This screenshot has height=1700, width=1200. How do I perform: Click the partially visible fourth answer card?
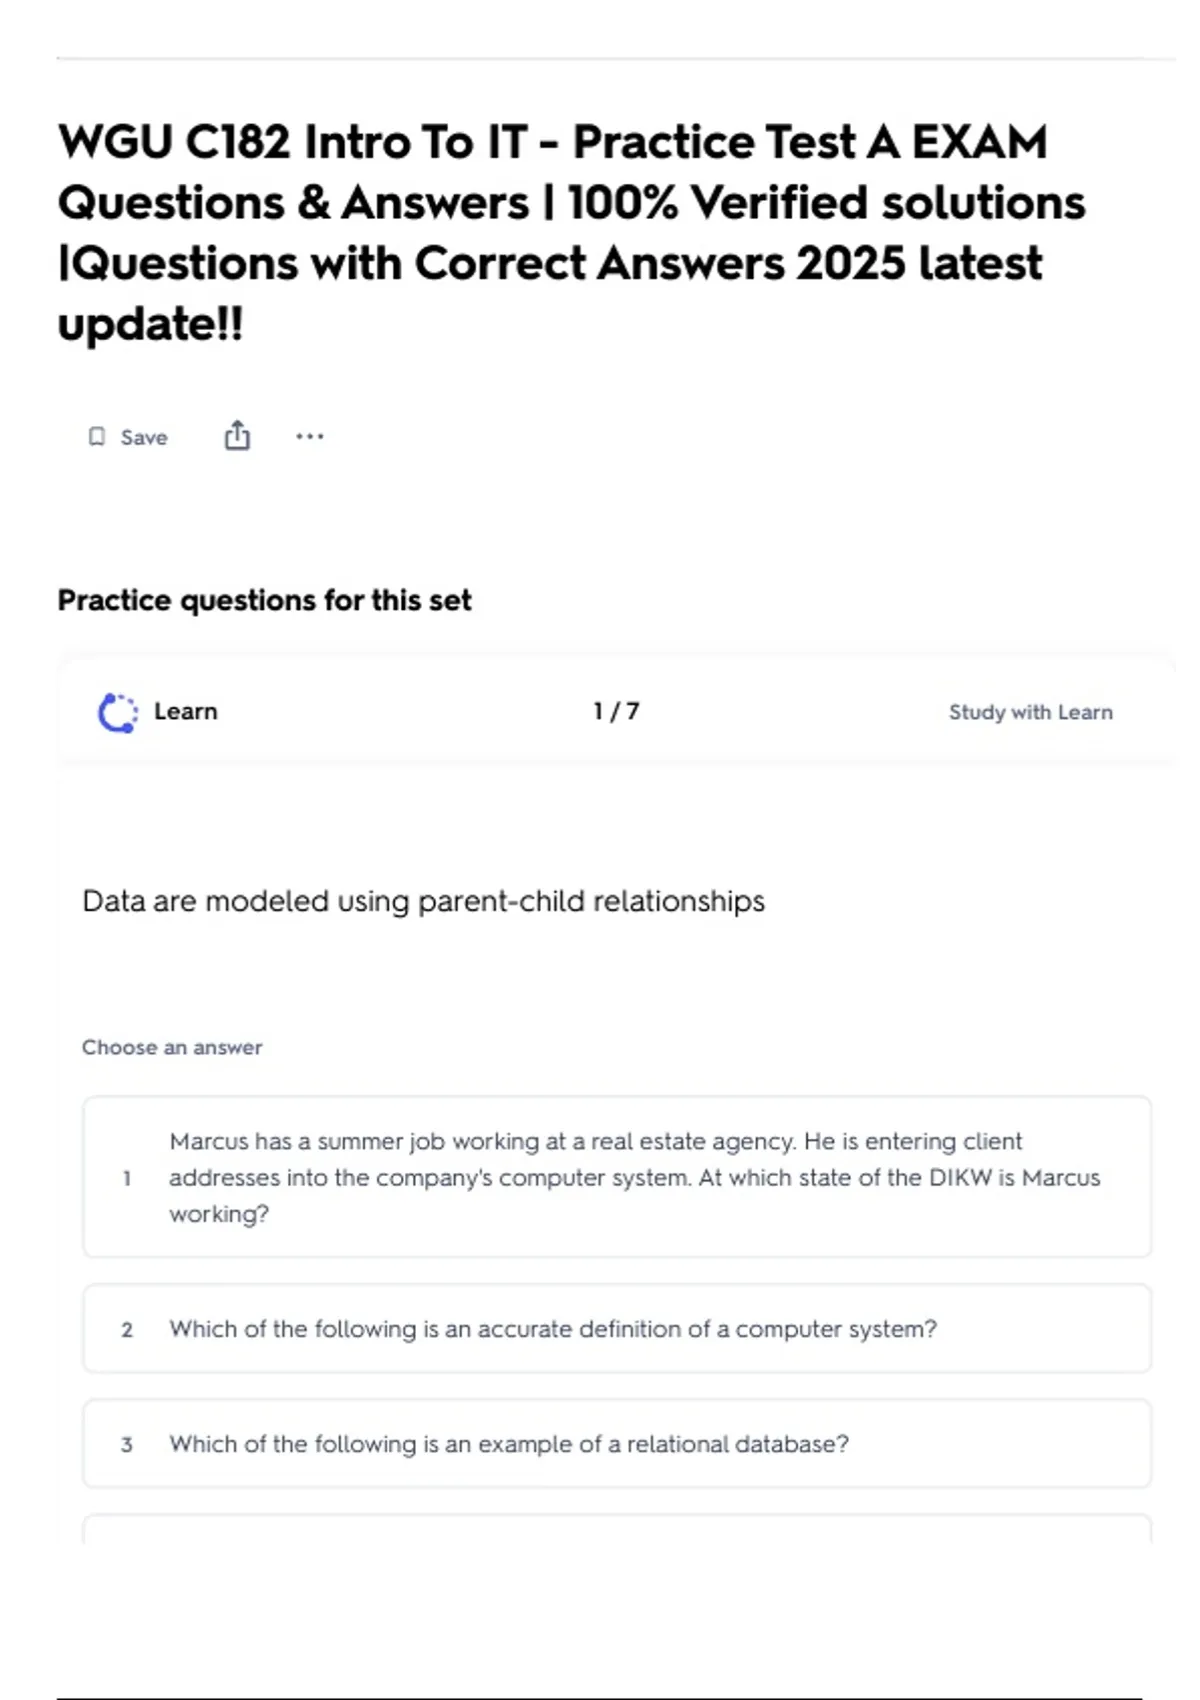[616, 1529]
